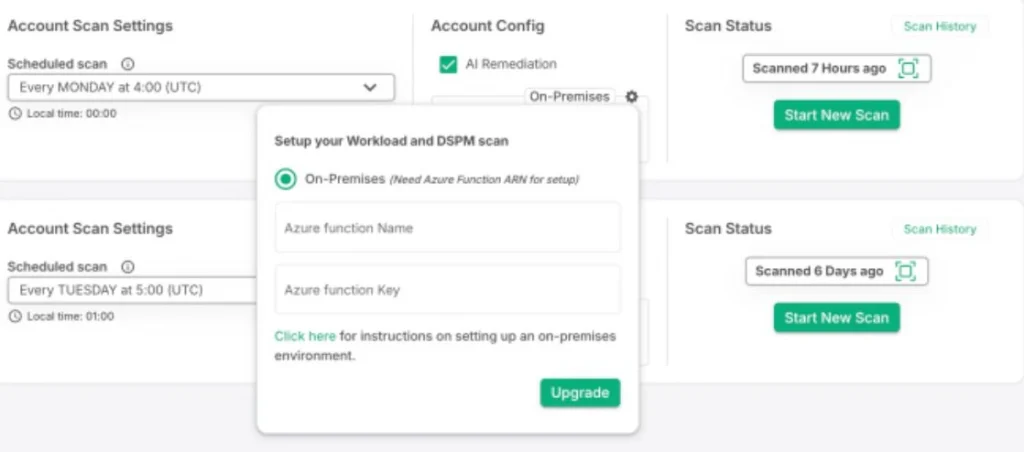The height and width of the screenshot is (452, 1024).
Task: Open the gear settings icon beside On-Premises
Action: point(631,97)
